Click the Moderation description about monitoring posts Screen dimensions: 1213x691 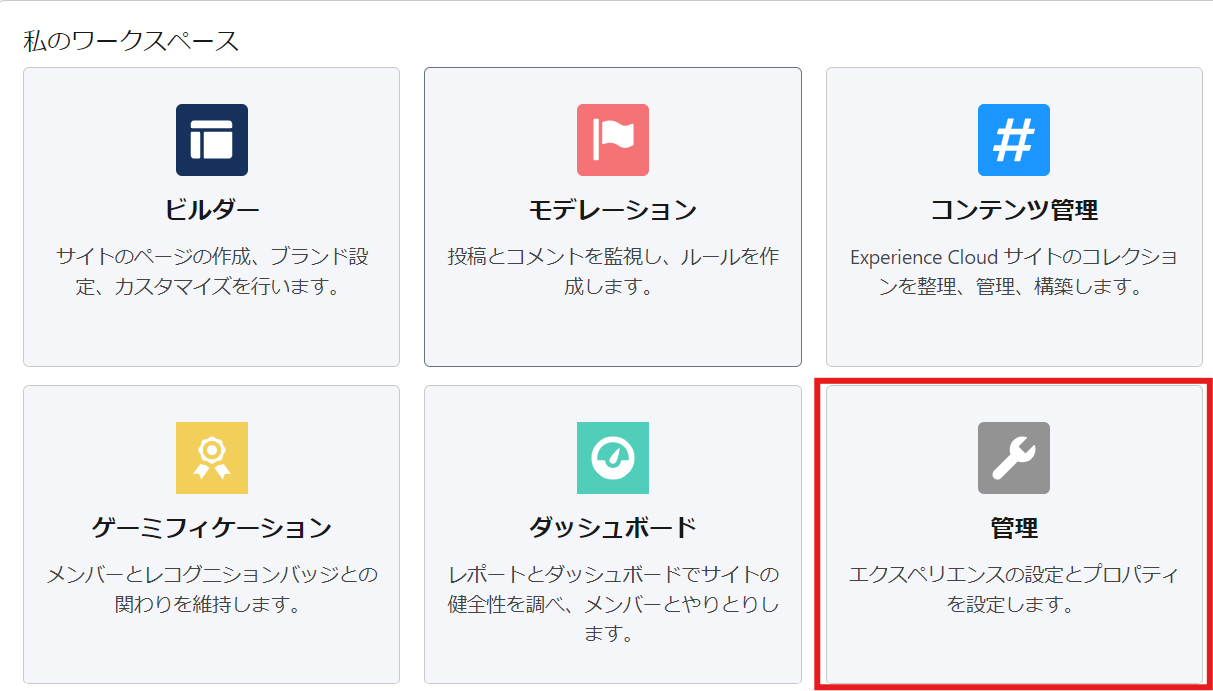(x=612, y=272)
